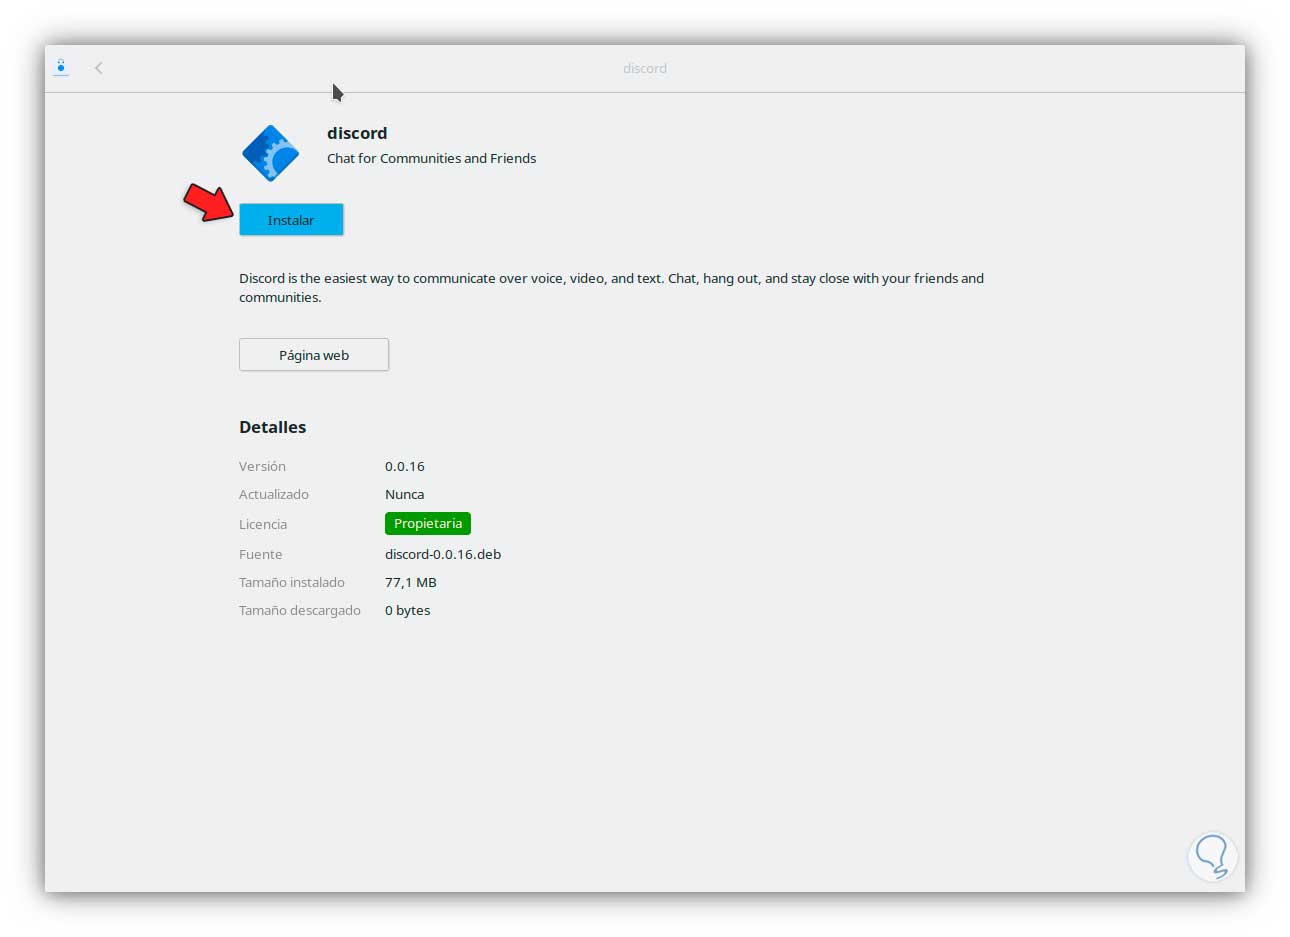Click the Nunca updated value
This screenshot has width=1290, height=937.
(x=405, y=494)
